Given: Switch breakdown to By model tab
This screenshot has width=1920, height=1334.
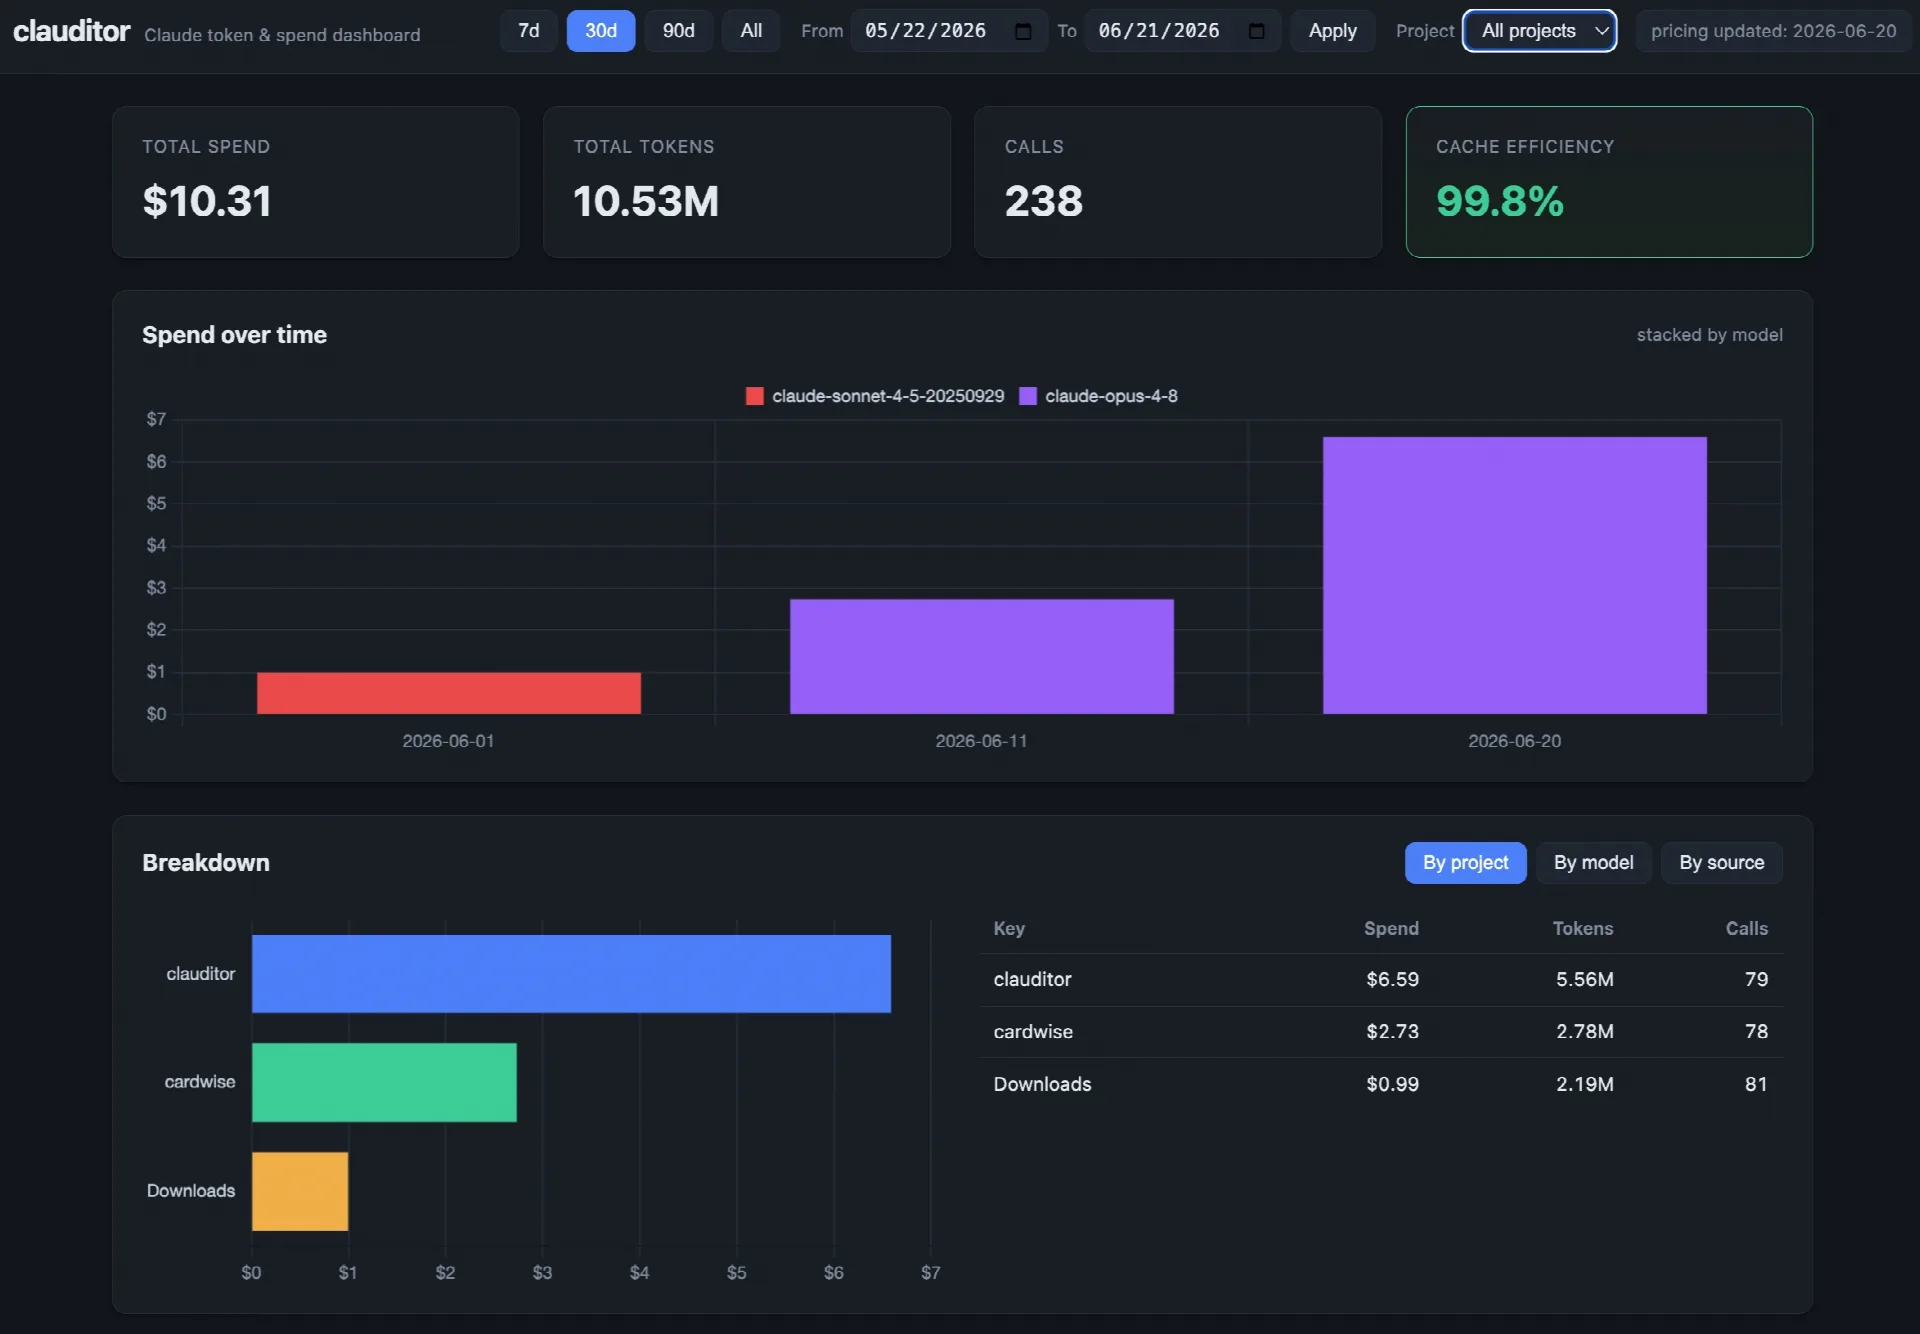Looking at the screenshot, I should pos(1594,863).
